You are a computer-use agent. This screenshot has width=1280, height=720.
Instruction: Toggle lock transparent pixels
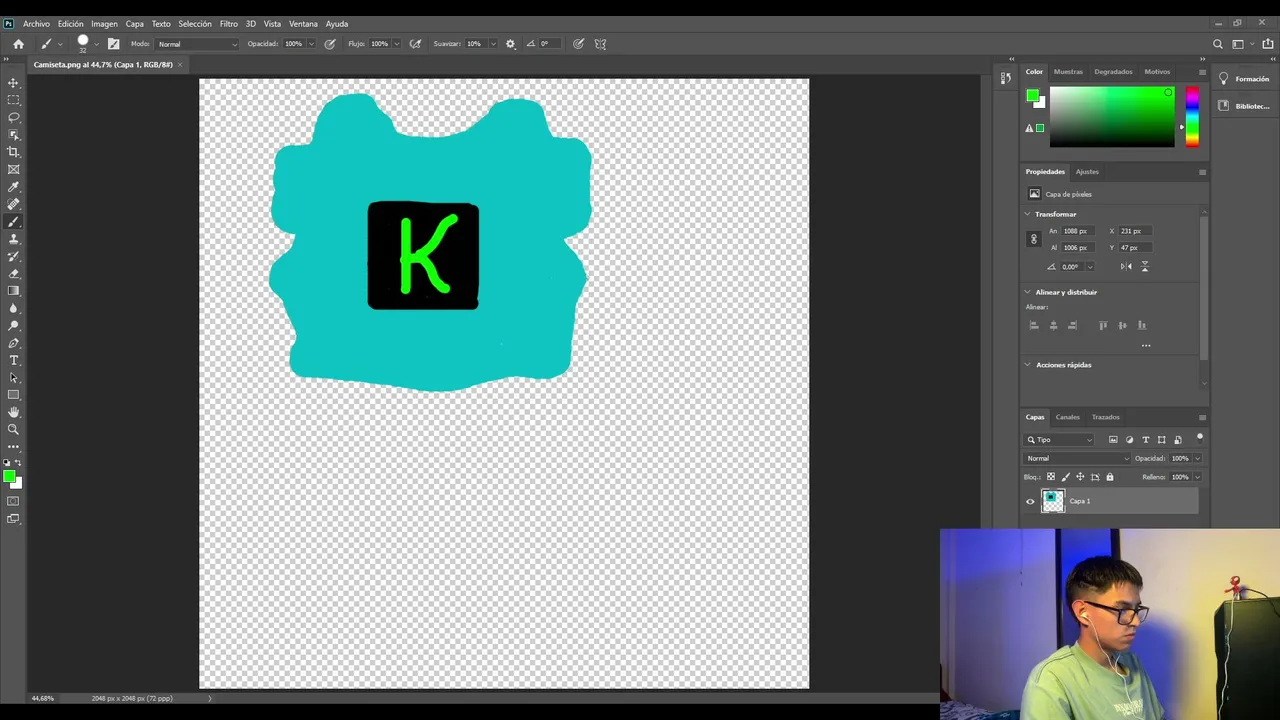[1050, 477]
